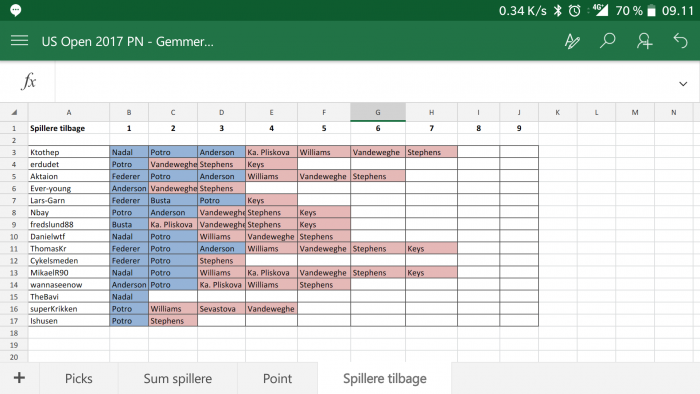
Task: Select the cell containing Sevastova
Action: pos(221,309)
